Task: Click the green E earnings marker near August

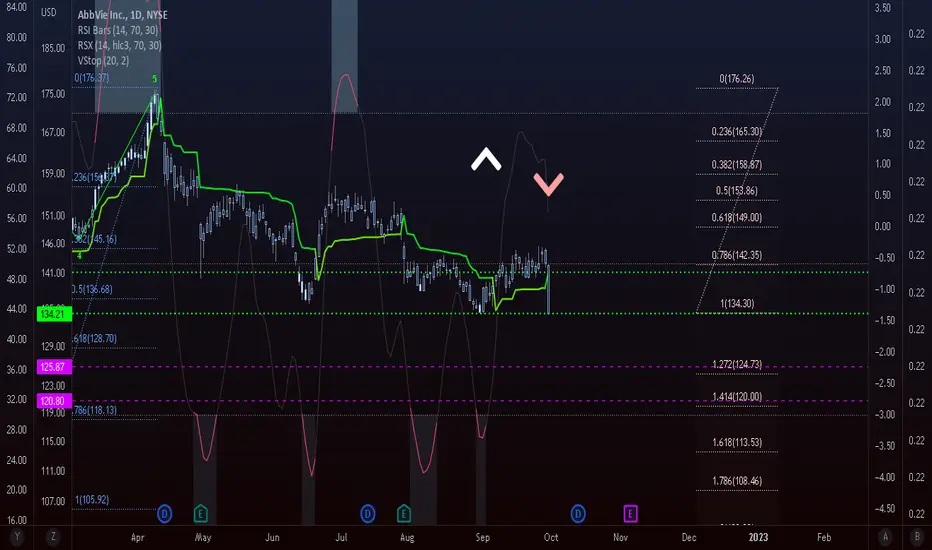Action: tap(404, 513)
